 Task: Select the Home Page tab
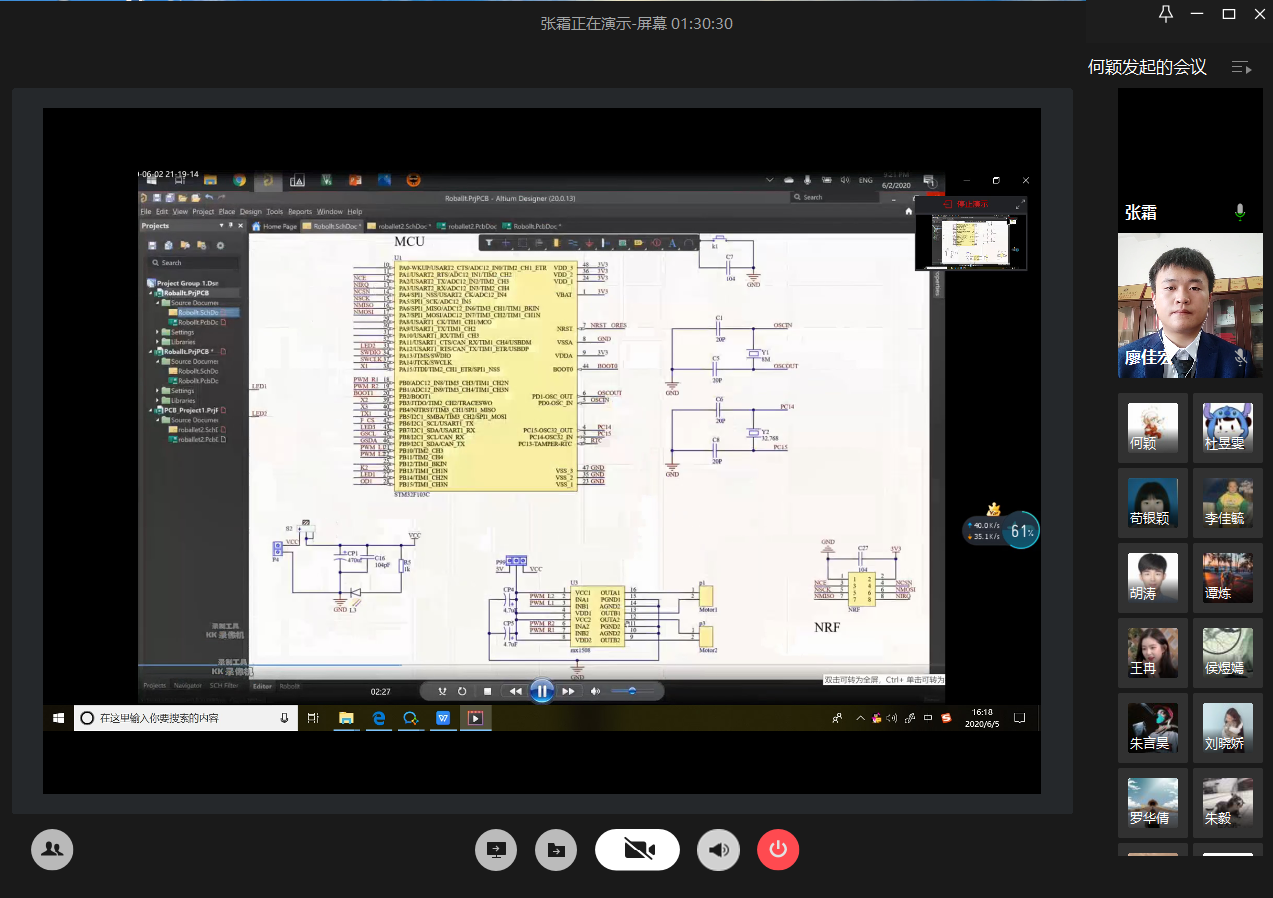279,227
